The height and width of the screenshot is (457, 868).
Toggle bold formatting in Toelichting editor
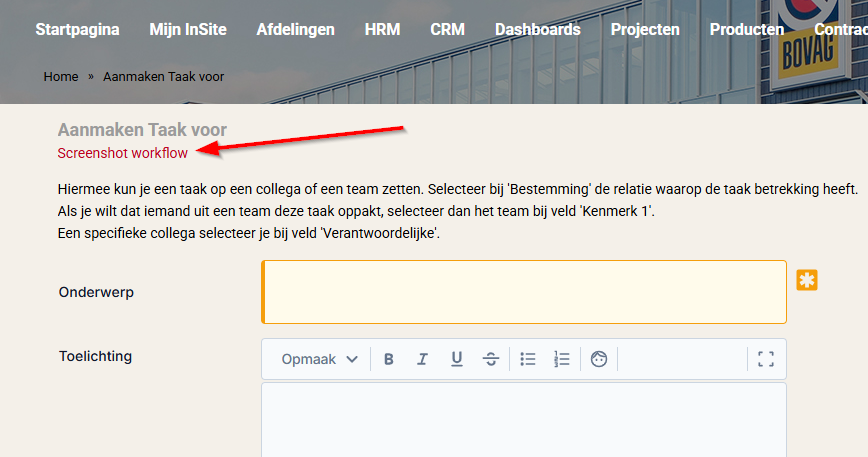pos(389,360)
